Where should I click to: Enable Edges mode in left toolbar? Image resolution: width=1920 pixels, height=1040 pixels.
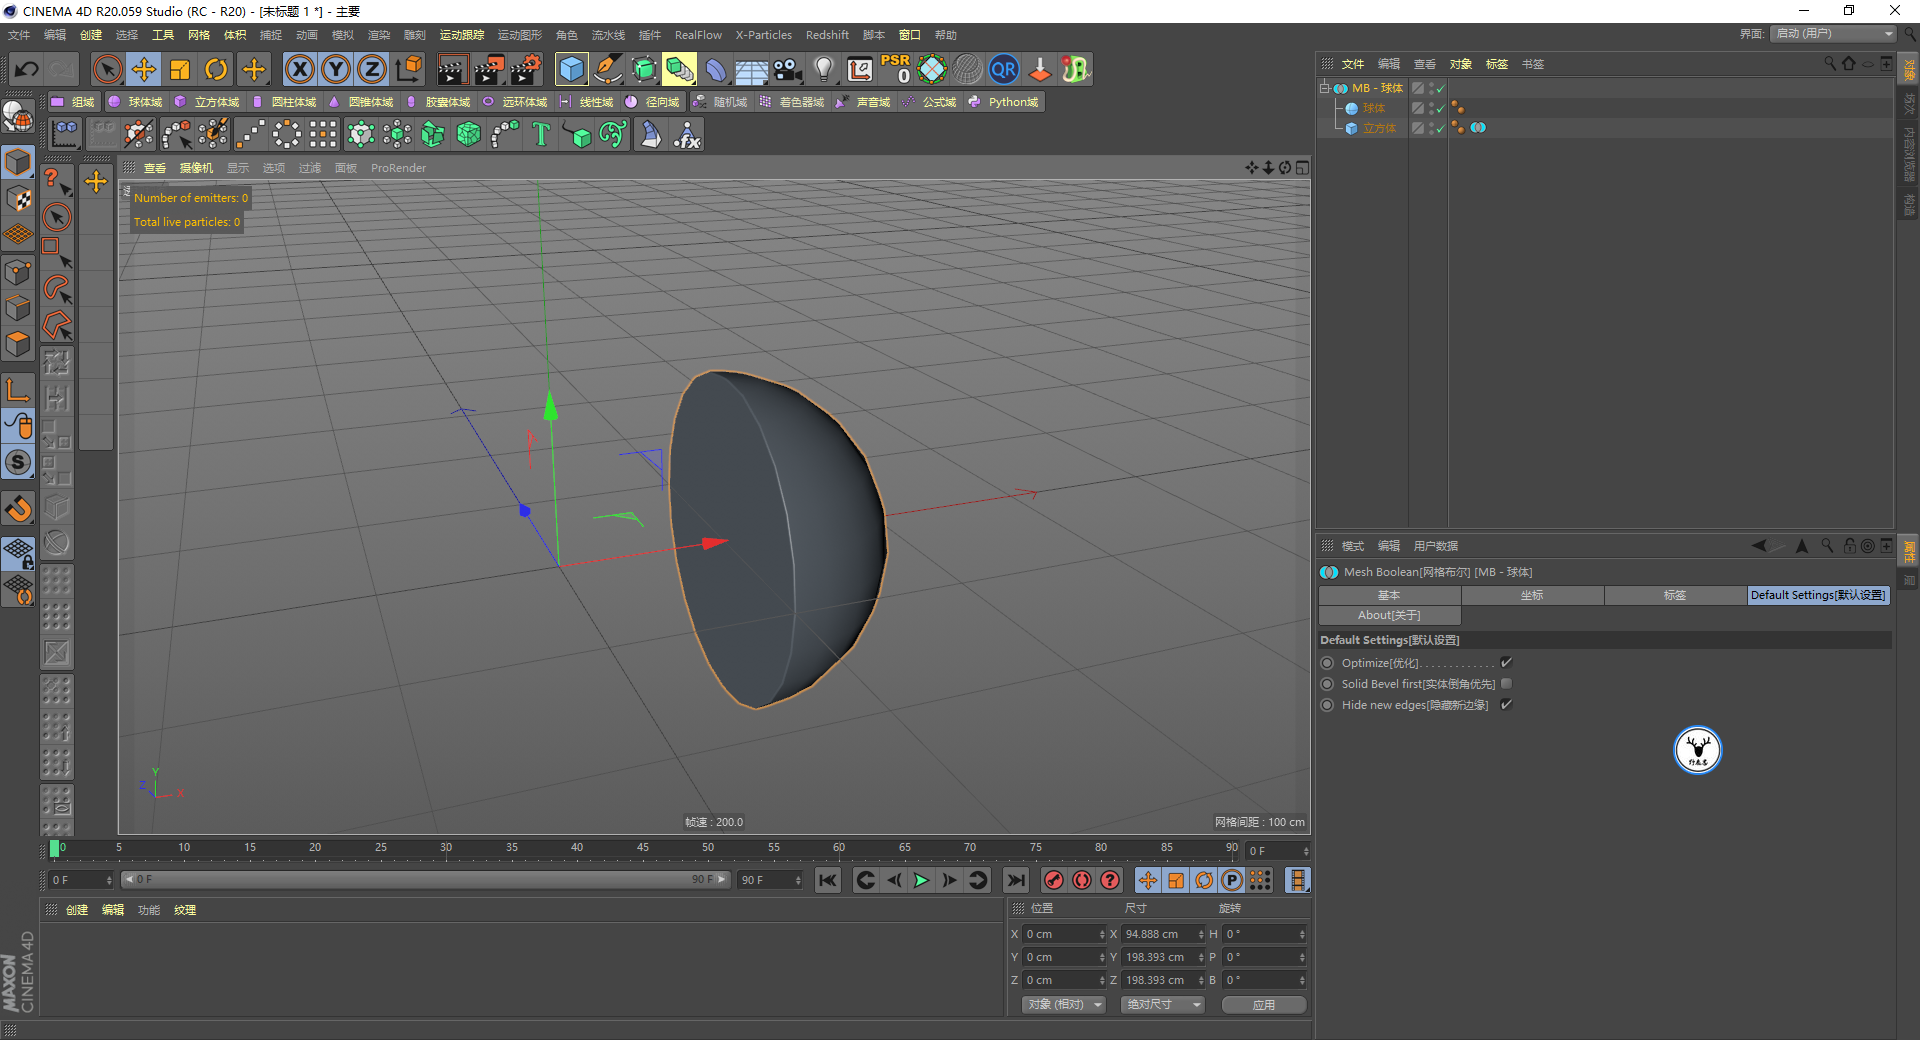coord(18,308)
